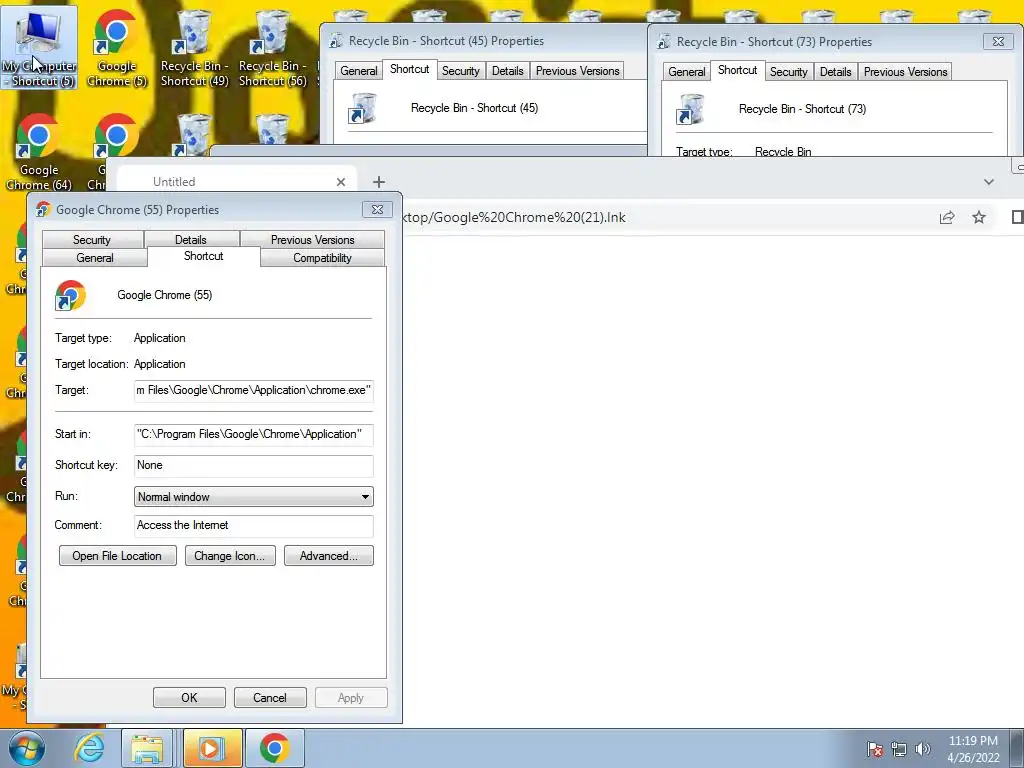Click the Chrome share page icon
Viewport: 1024px width, 768px height.
click(947, 217)
